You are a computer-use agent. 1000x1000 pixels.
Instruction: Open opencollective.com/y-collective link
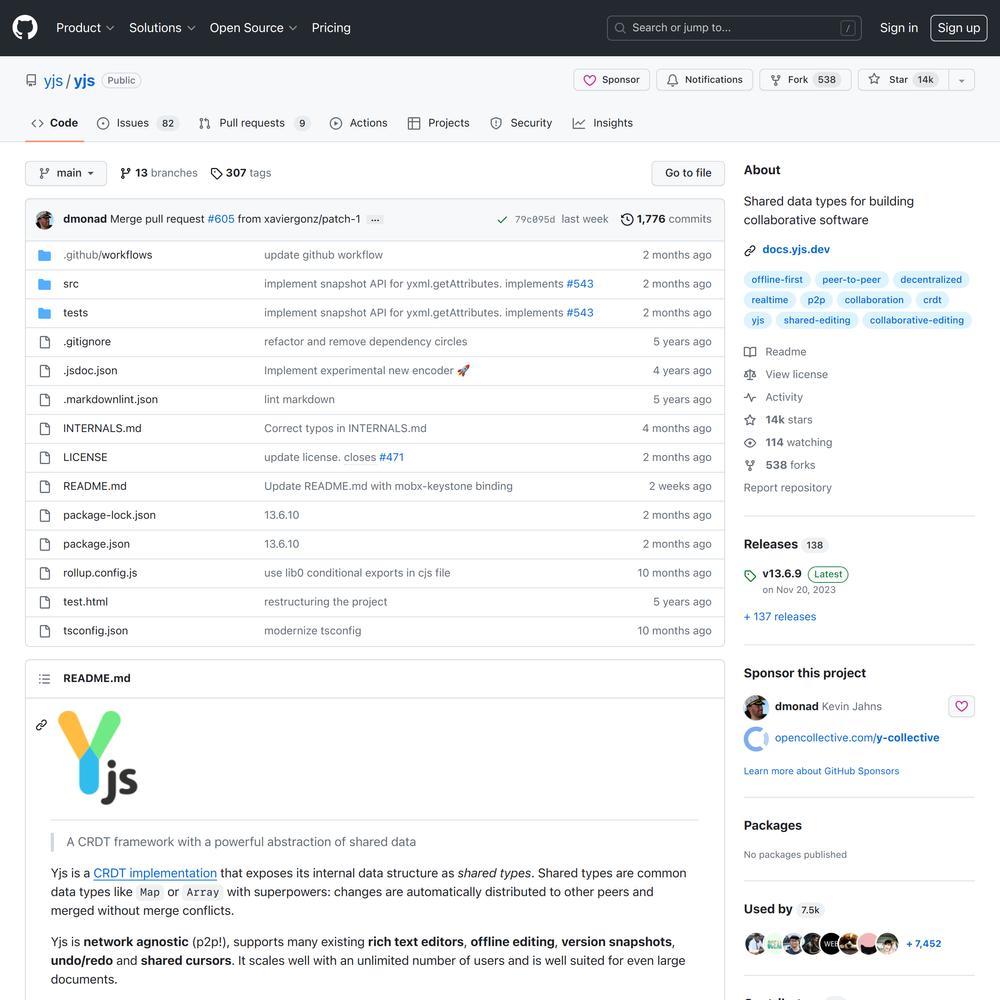coord(857,738)
